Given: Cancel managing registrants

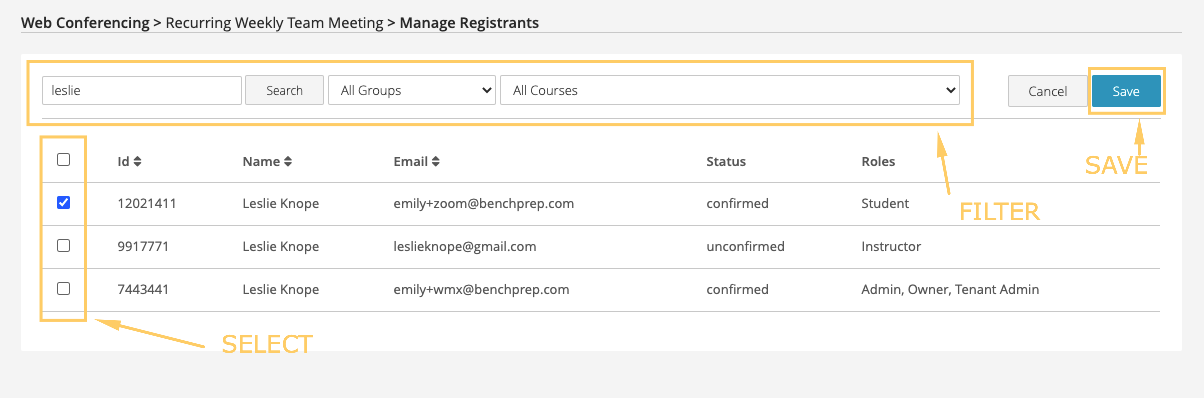Looking at the screenshot, I should [1047, 91].
